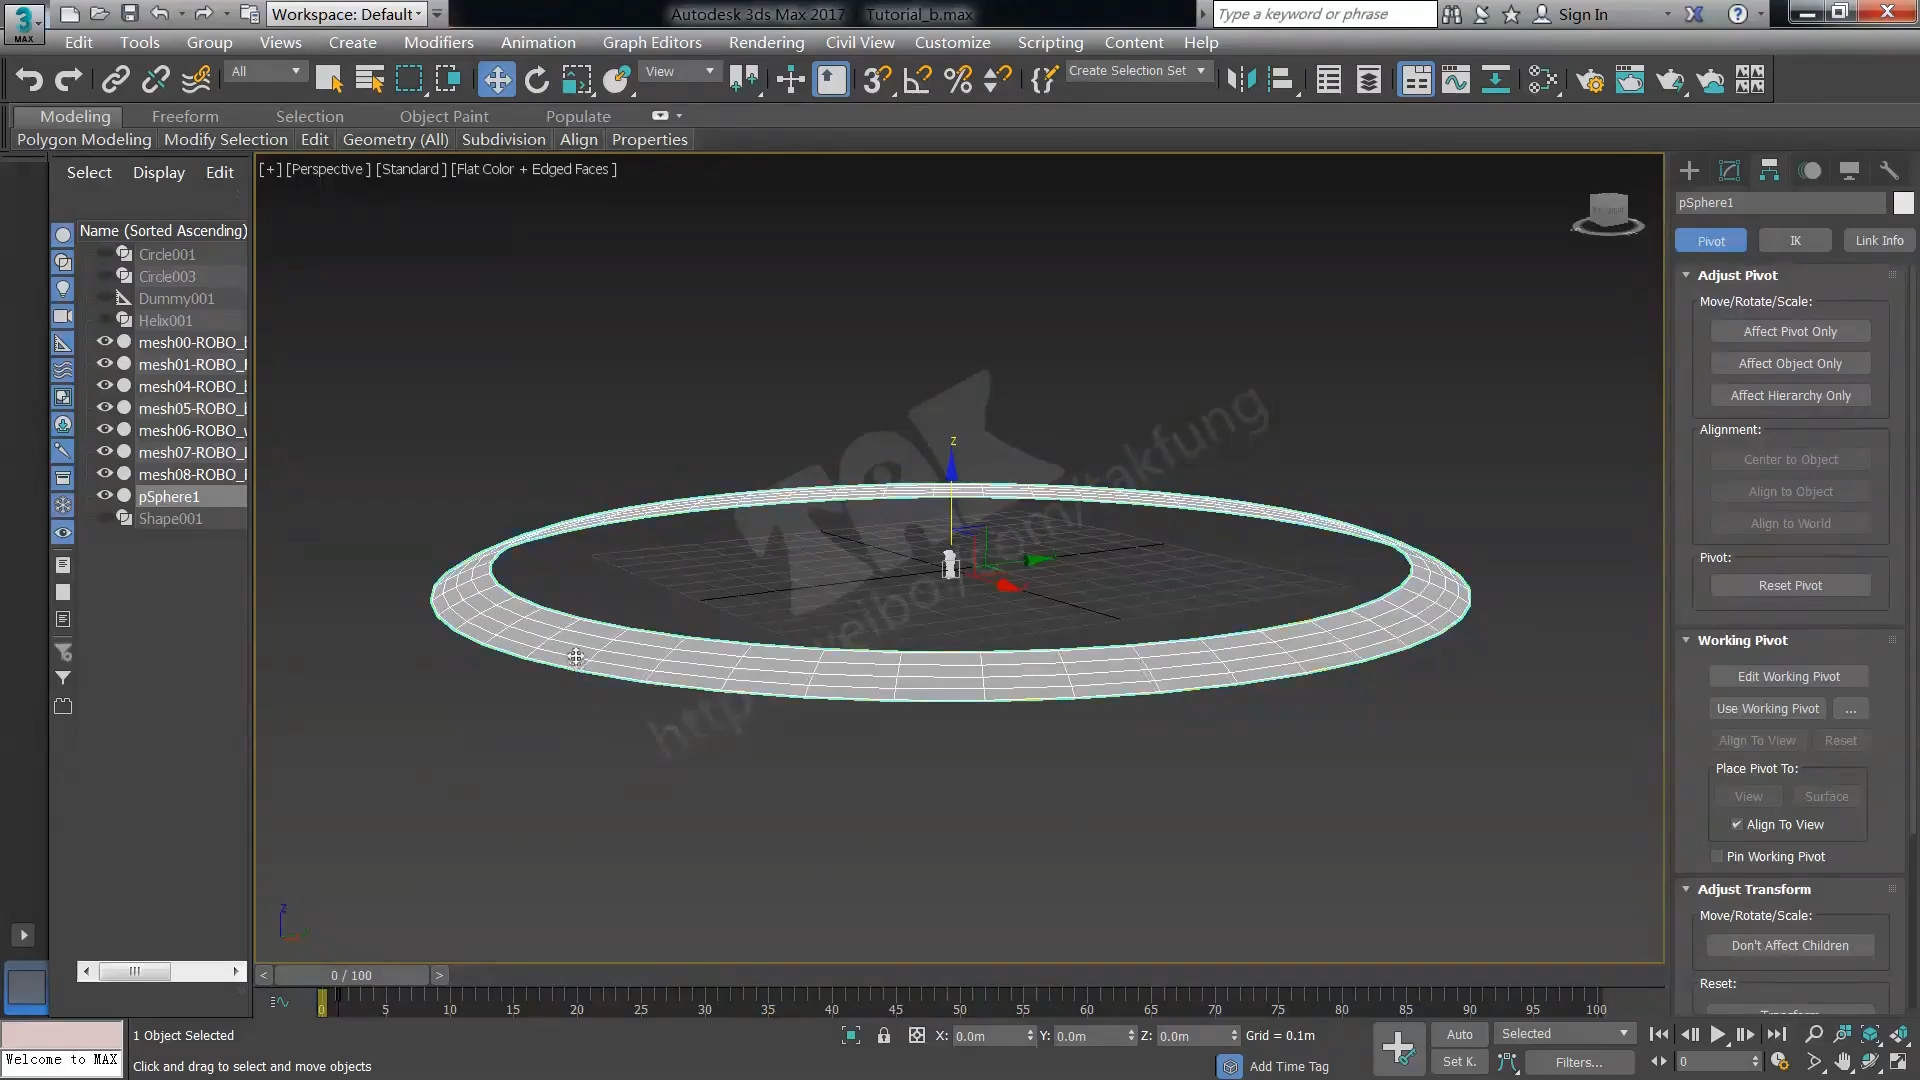1920x1080 pixels.
Task: Switch to the Freeform ribbon tab
Action: [x=185, y=117]
